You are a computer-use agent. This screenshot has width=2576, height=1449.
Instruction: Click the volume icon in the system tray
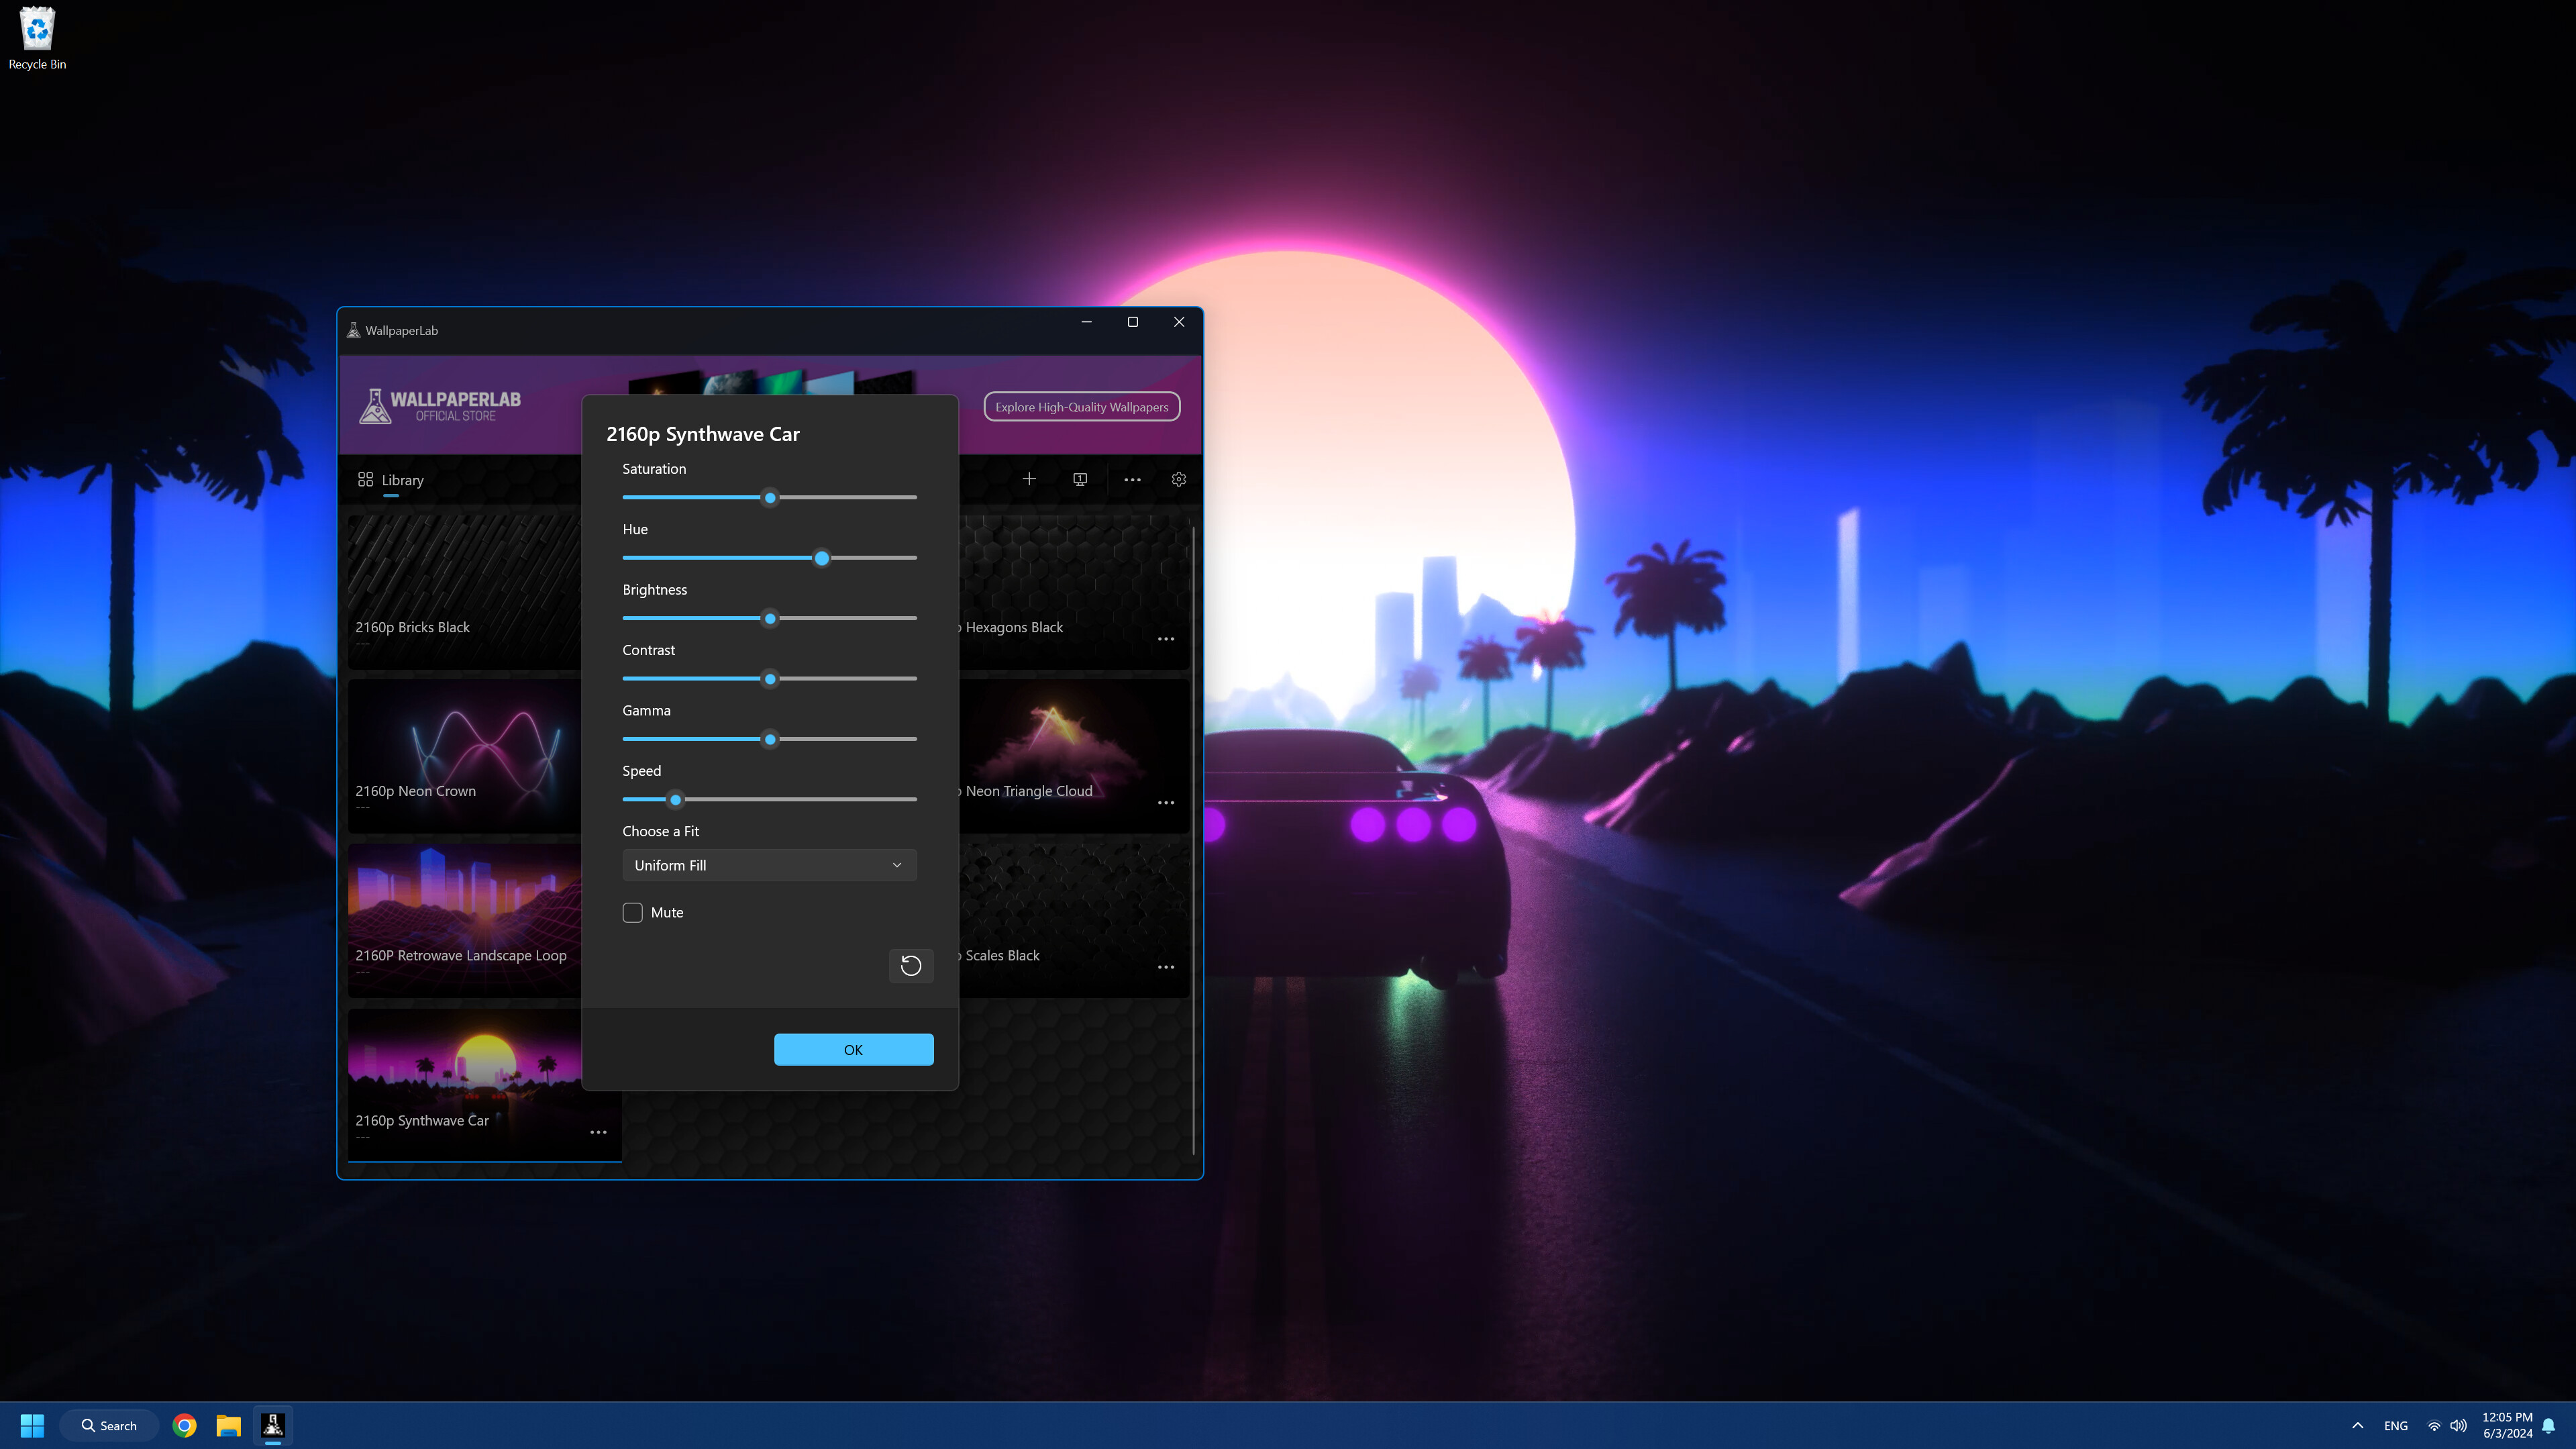click(2458, 1425)
